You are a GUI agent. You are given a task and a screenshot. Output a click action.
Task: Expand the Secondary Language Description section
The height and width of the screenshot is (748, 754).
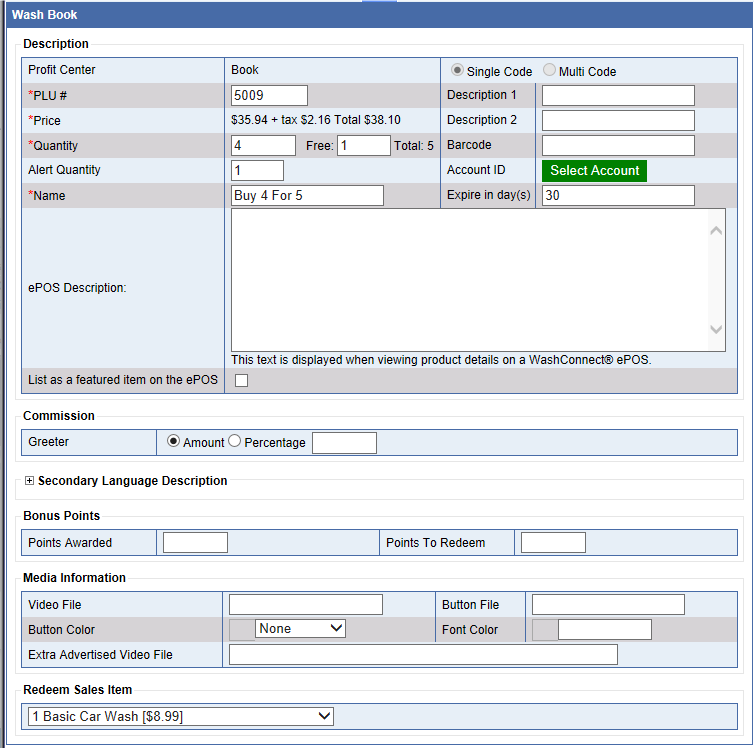[29, 481]
